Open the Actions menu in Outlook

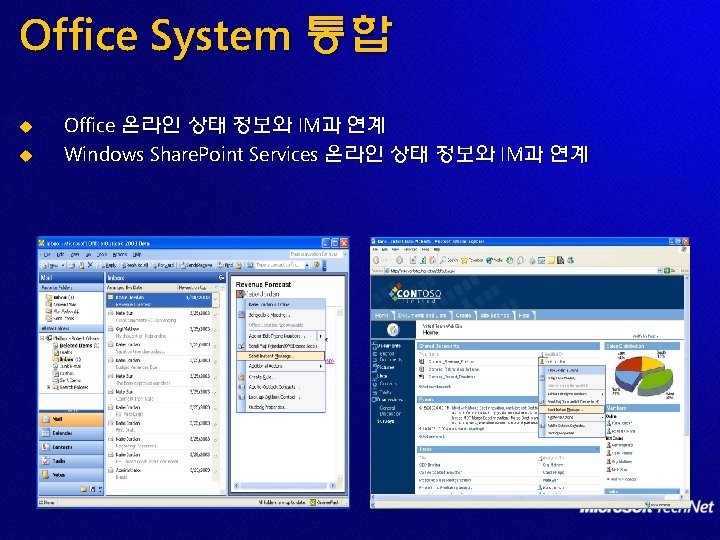119,254
